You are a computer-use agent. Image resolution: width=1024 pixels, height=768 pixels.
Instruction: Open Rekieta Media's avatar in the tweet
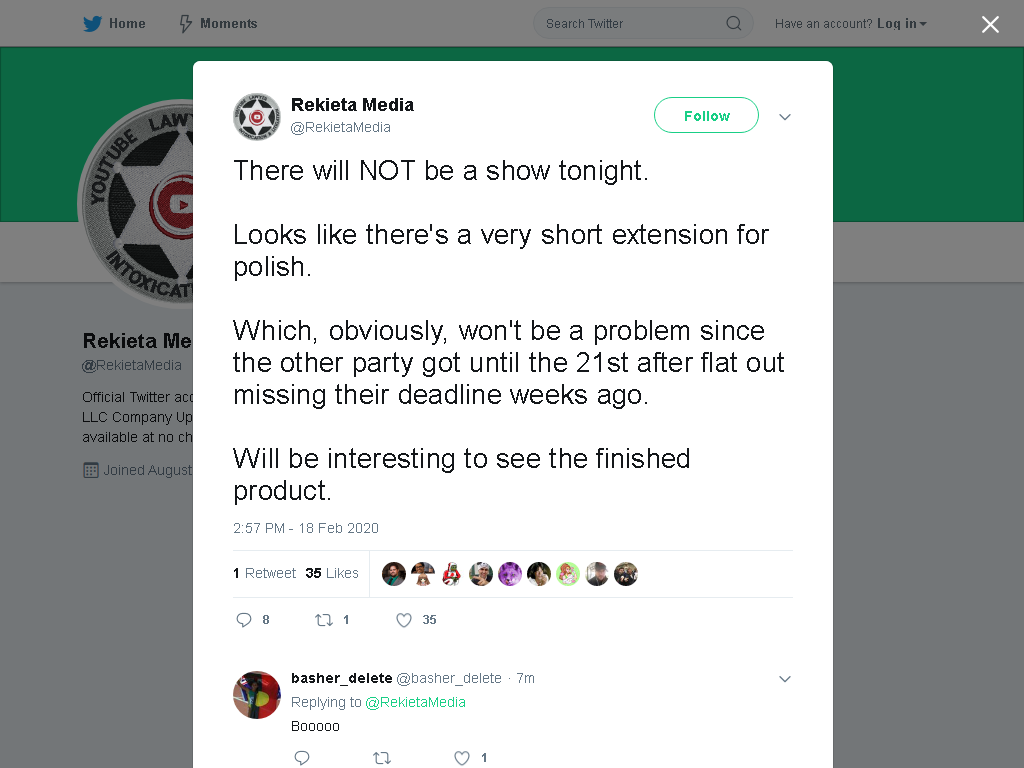point(257,117)
